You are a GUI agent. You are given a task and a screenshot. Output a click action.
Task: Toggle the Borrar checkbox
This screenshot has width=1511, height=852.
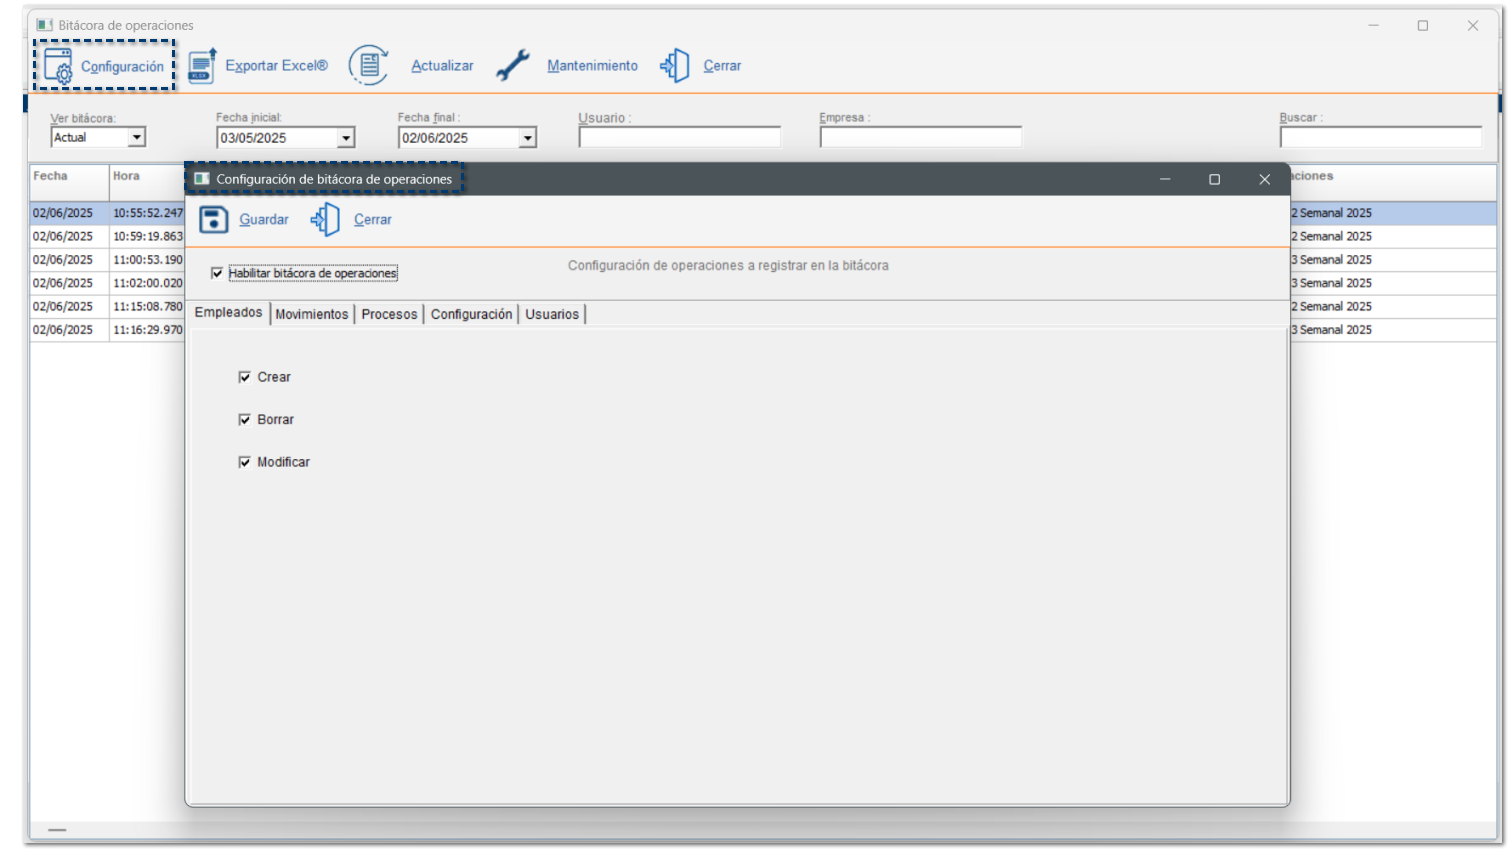pos(244,420)
